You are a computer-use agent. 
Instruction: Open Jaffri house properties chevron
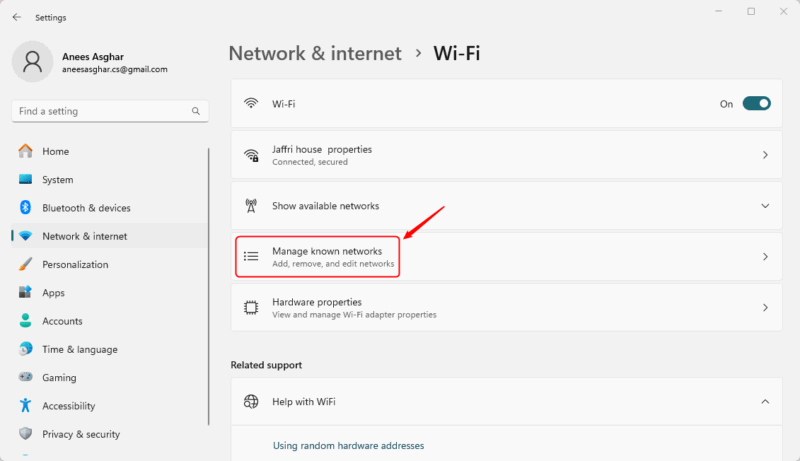[765, 155]
